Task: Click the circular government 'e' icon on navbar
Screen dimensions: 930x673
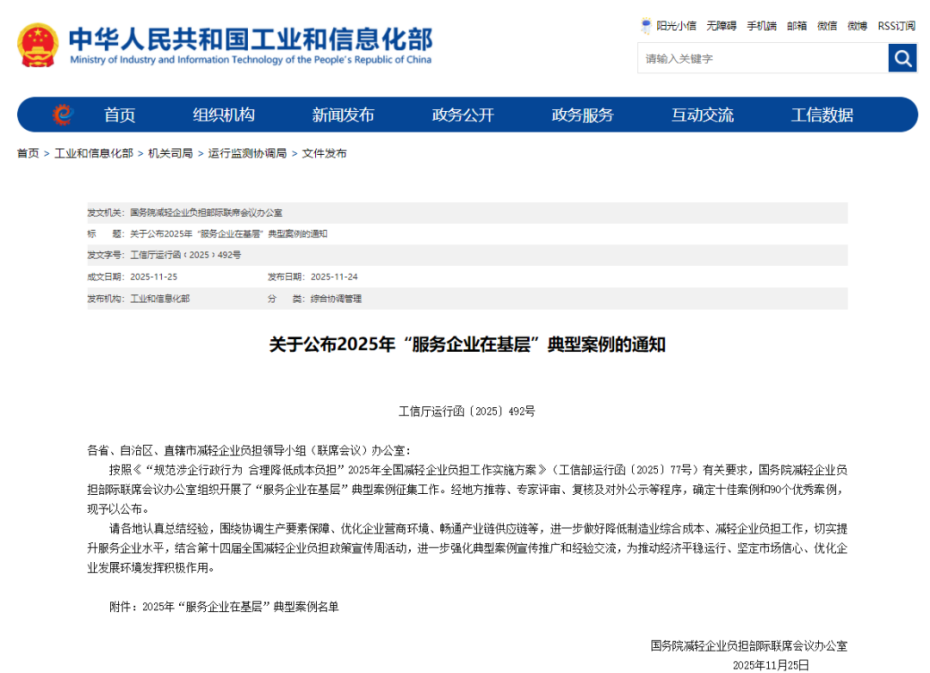Action: point(62,114)
